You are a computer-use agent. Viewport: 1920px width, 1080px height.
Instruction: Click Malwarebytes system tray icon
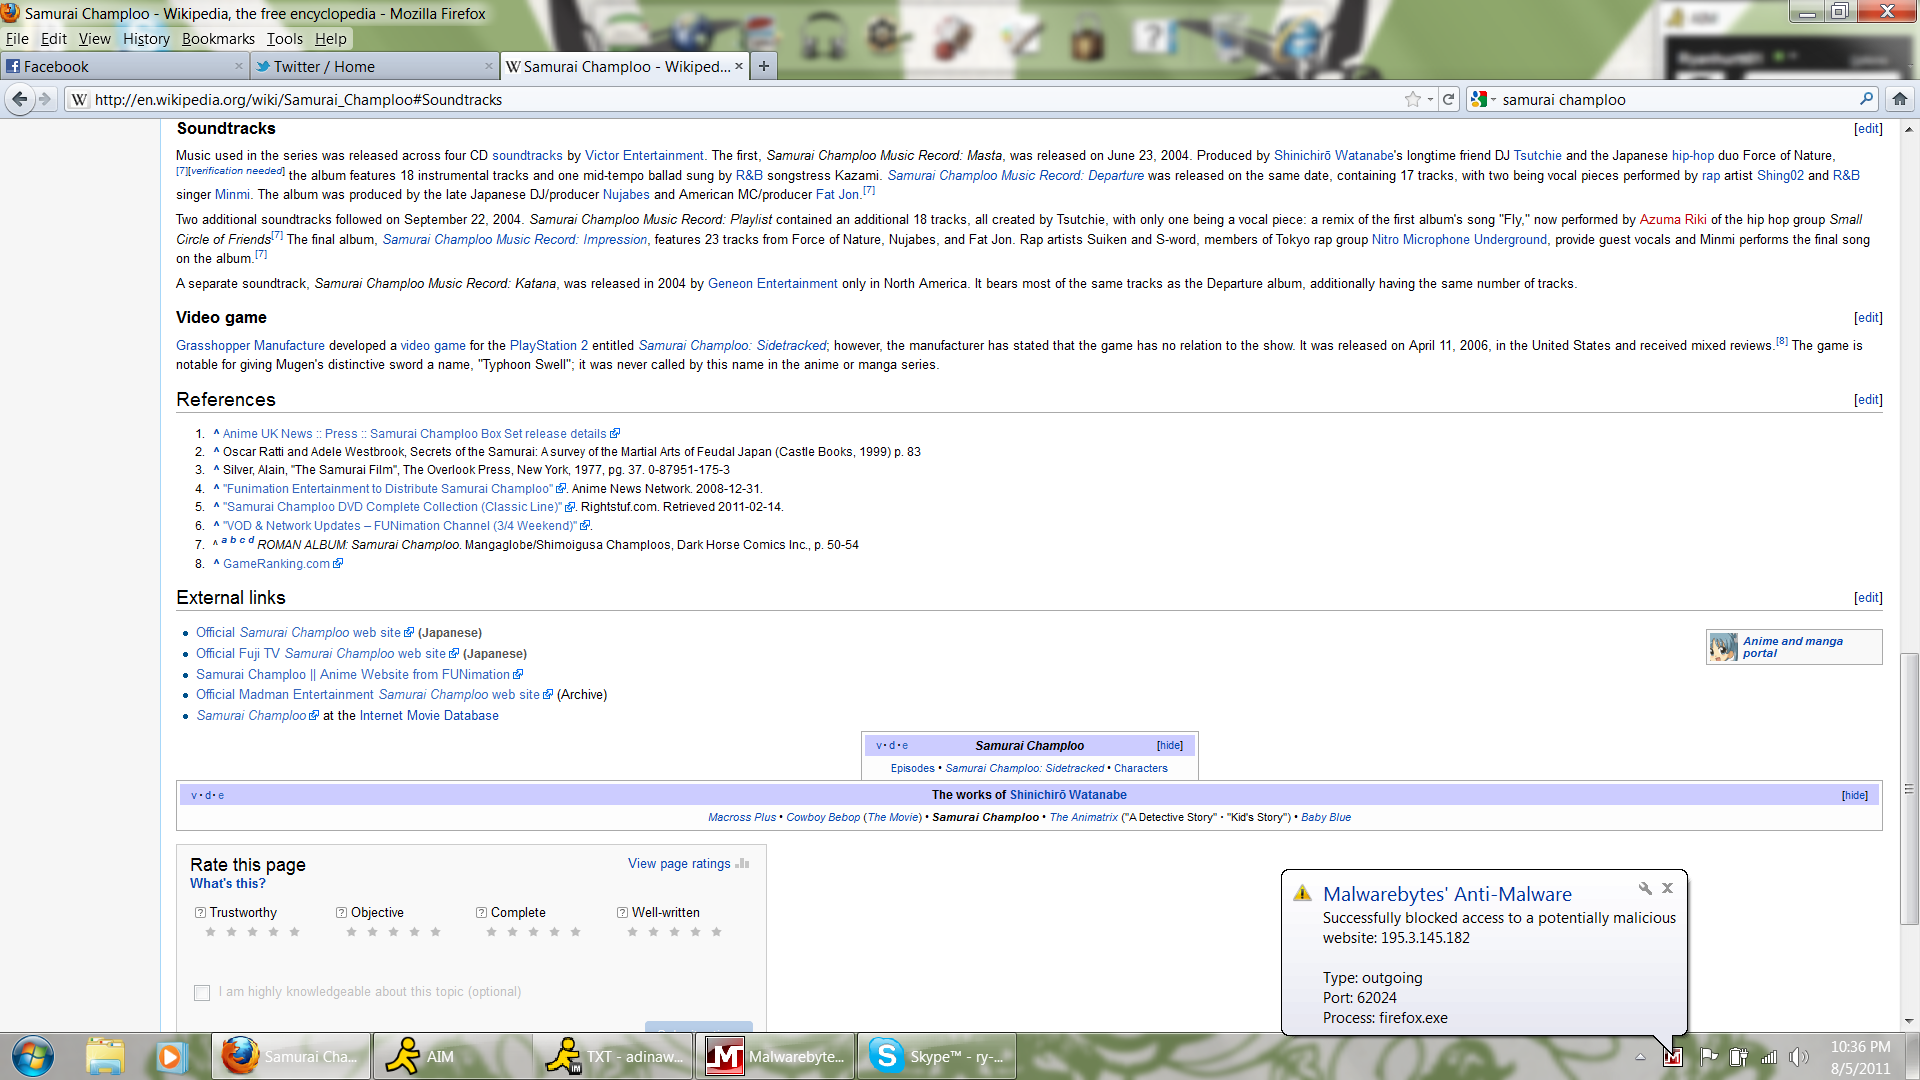[x=1672, y=1057]
